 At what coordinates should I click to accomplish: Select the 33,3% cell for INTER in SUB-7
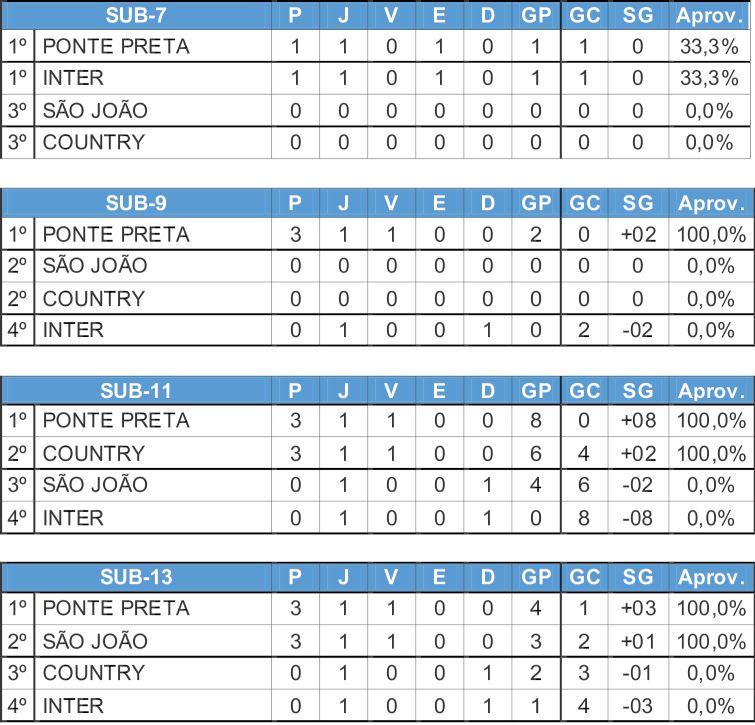click(x=709, y=78)
